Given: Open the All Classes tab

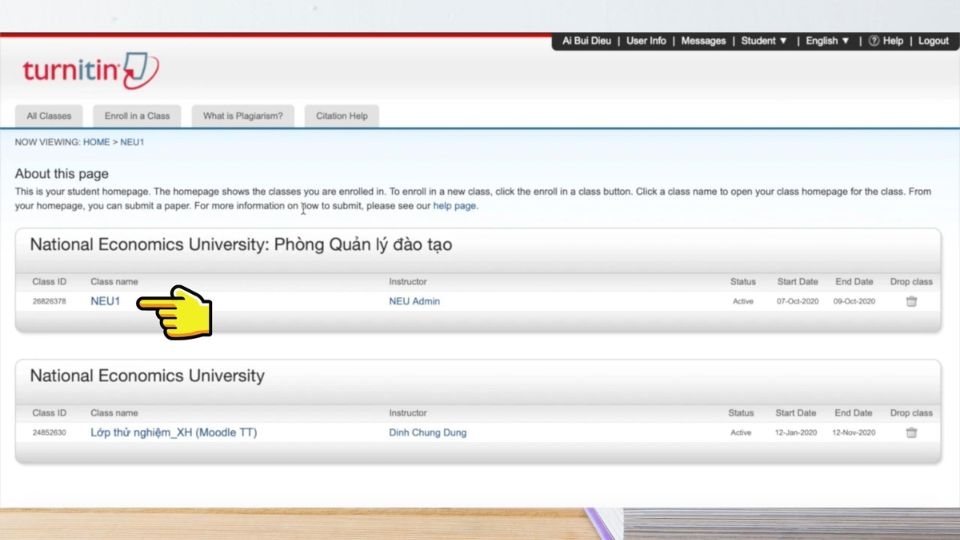Looking at the screenshot, I should point(49,116).
